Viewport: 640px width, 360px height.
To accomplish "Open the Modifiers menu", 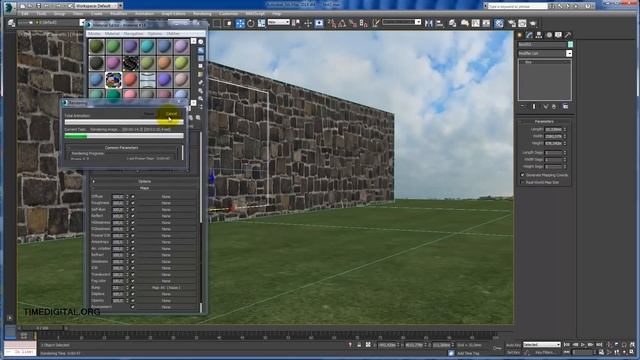I will (x=118, y=13).
